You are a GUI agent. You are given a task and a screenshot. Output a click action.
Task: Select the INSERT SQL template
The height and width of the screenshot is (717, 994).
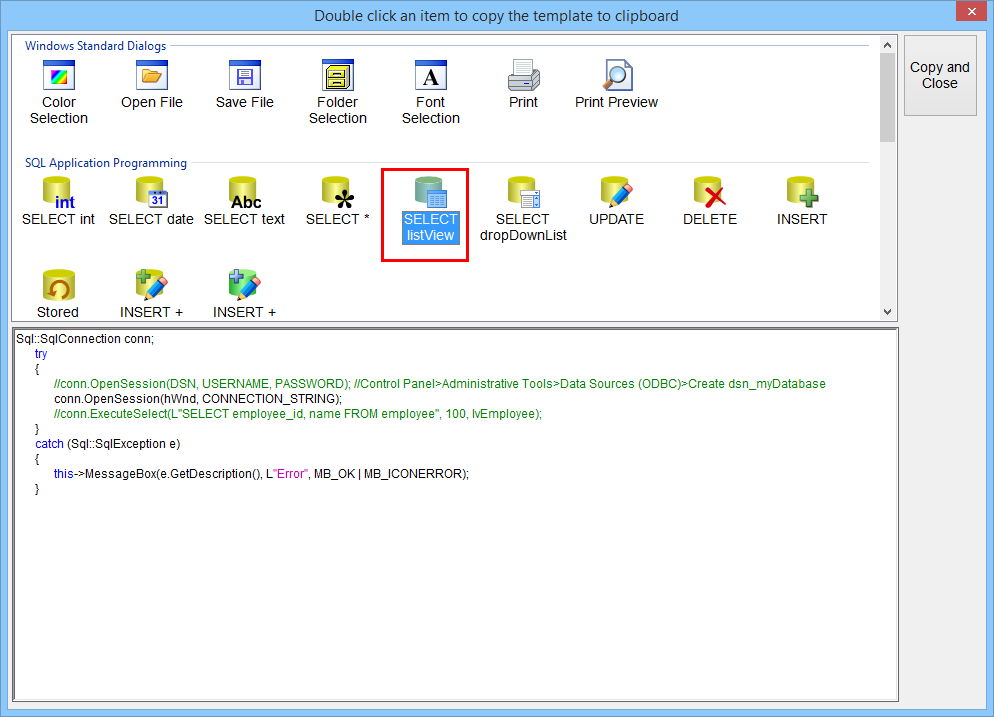(802, 202)
